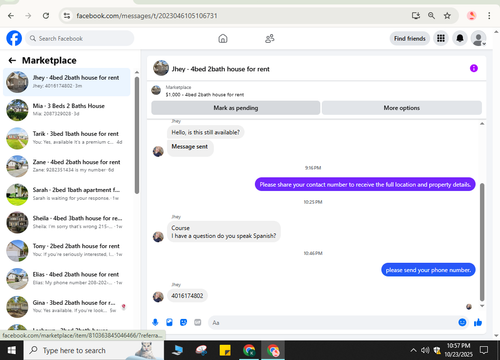The height and width of the screenshot is (360, 500).
Task: Open Chrome profile avatar
Action: 471,15
